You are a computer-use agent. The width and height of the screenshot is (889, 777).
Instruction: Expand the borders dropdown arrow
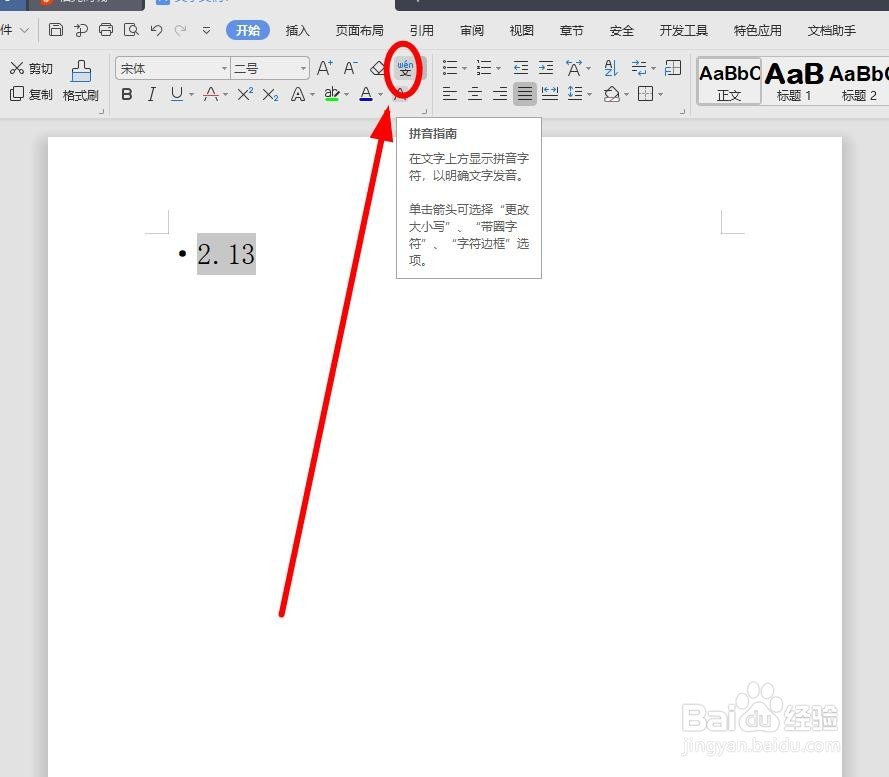(x=661, y=94)
